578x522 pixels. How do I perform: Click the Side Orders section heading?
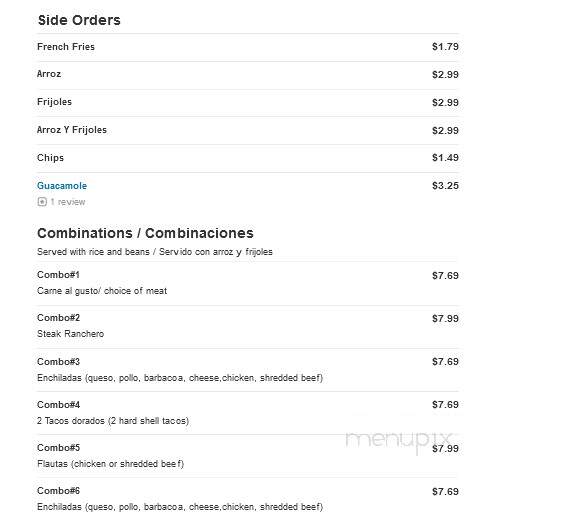point(79,20)
